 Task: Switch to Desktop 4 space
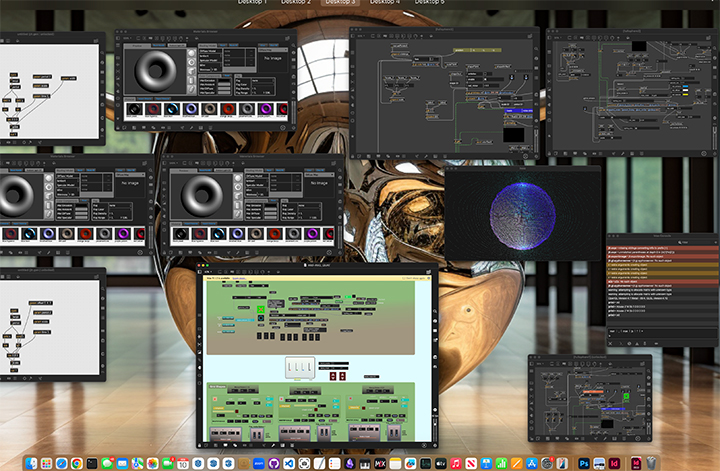pos(384,3)
